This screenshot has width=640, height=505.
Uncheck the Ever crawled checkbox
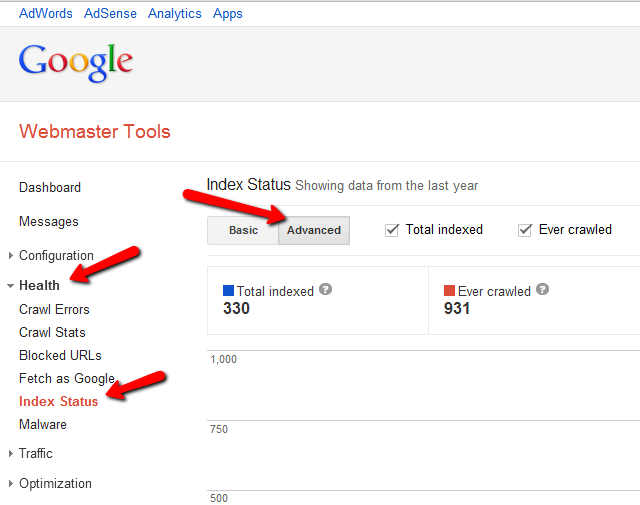tap(525, 230)
